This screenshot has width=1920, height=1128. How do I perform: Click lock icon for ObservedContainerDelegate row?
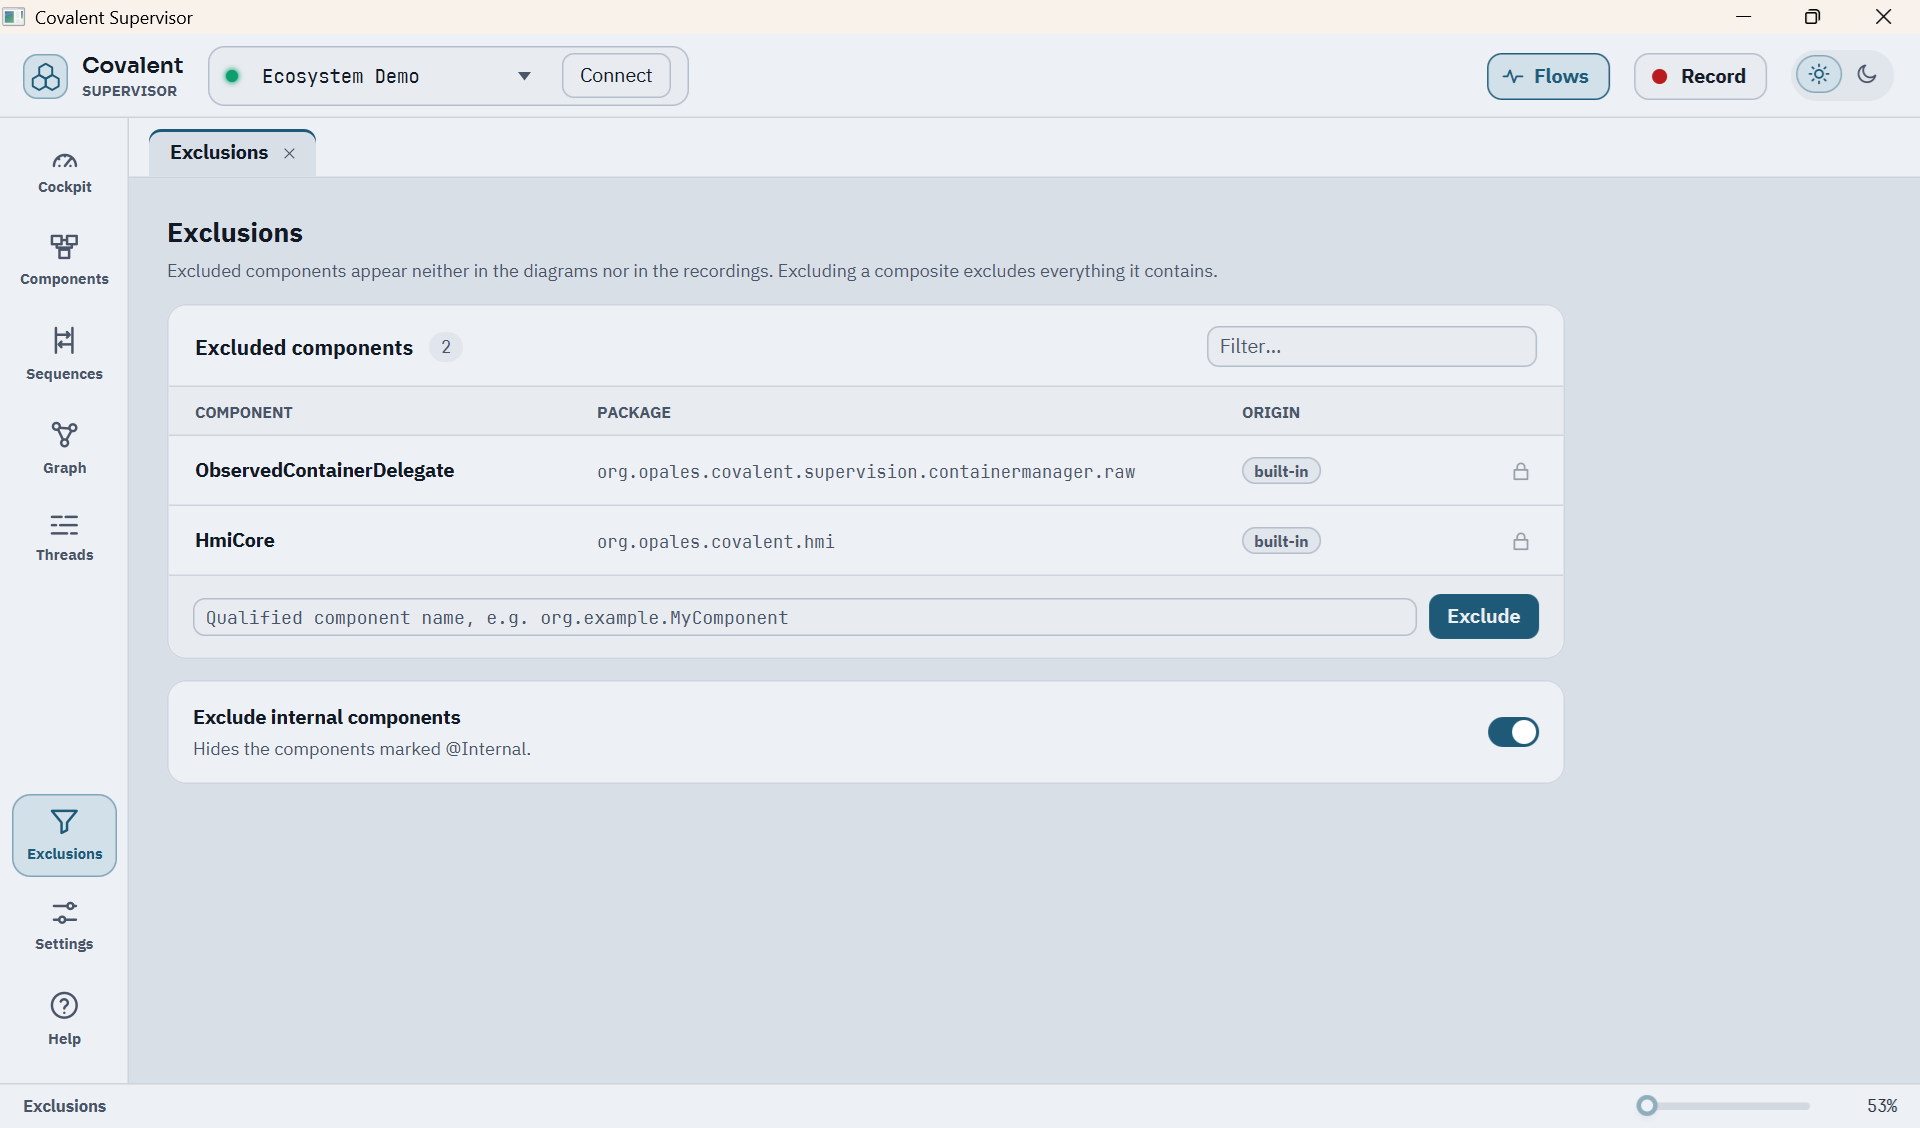coord(1521,471)
